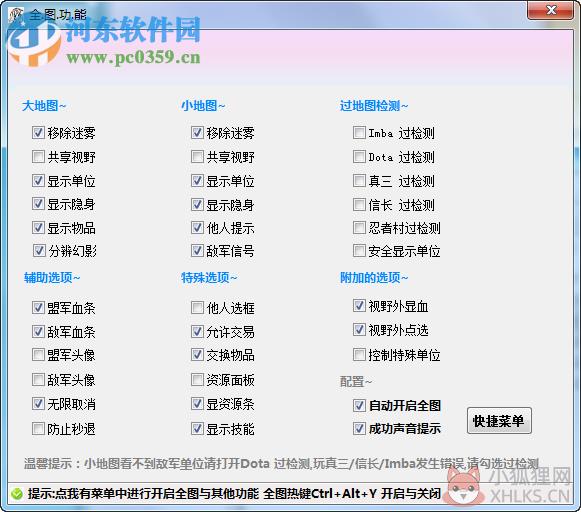
Task: Enable Imba 过检测 checkbox
Action: coord(359,133)
